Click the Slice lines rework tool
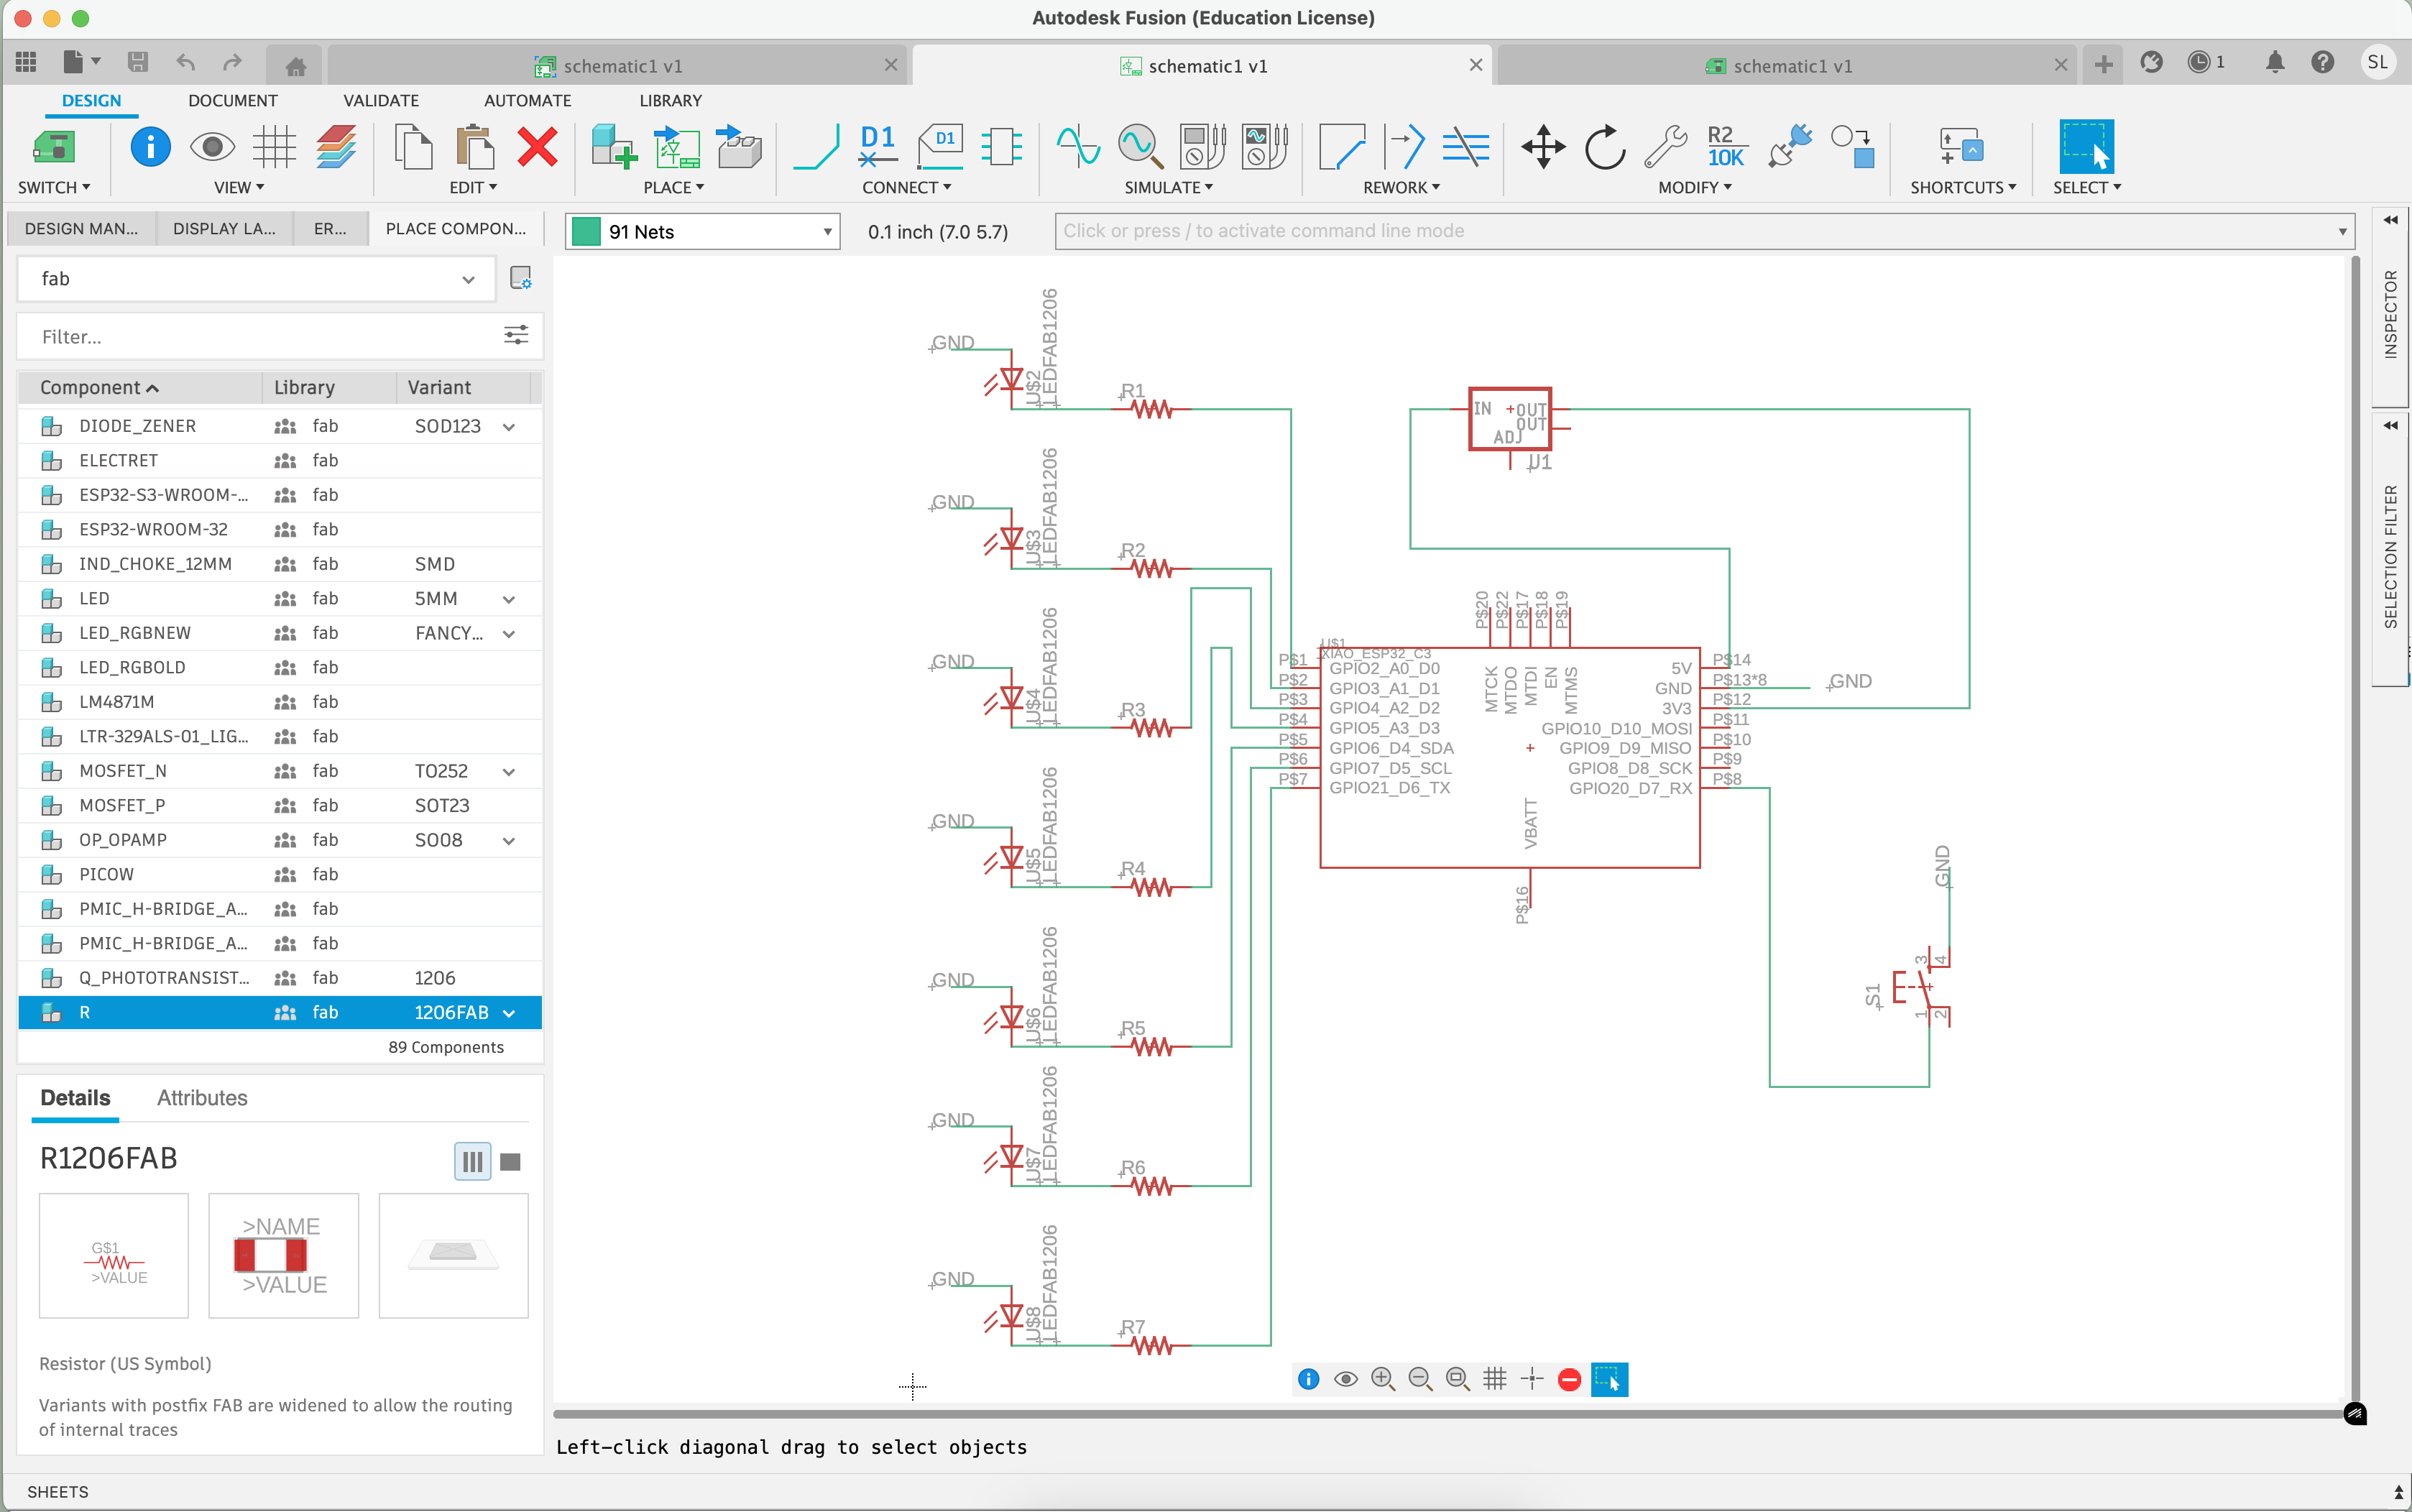Viewport: 2412px width, 1512px height. [x=1465, y=147]
